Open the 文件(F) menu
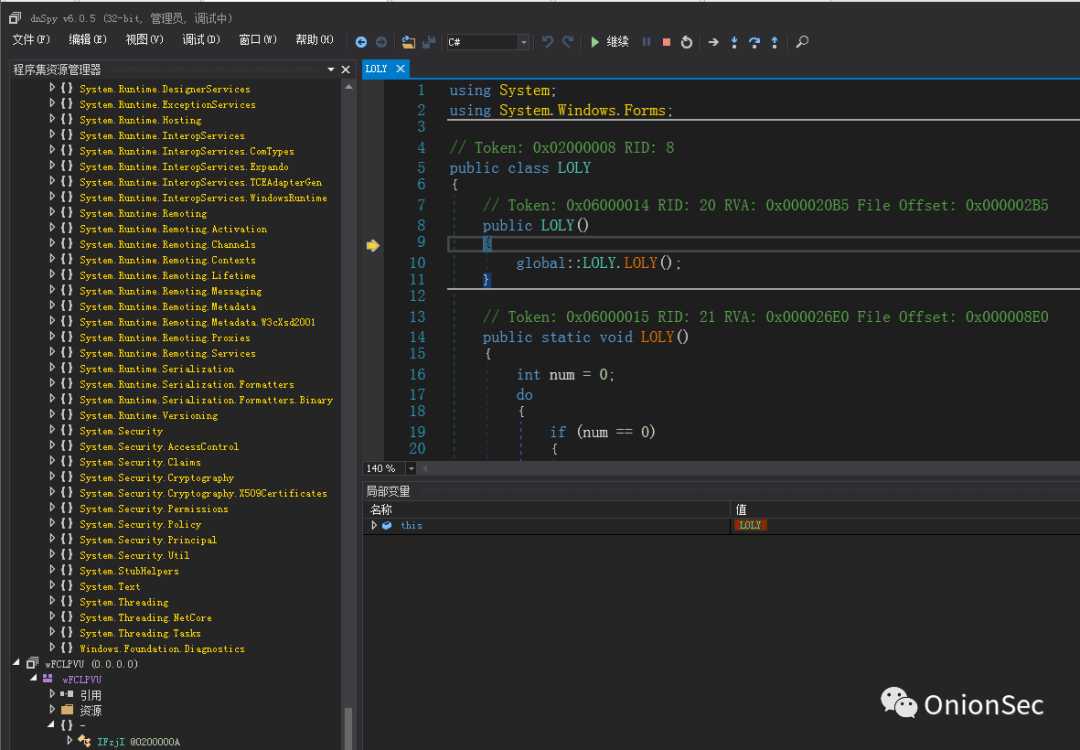 [x=31, y=40]
